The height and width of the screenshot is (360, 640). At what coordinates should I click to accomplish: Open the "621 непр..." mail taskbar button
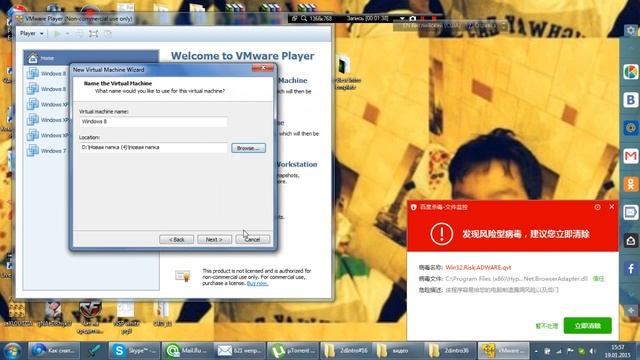coord(239,351)
